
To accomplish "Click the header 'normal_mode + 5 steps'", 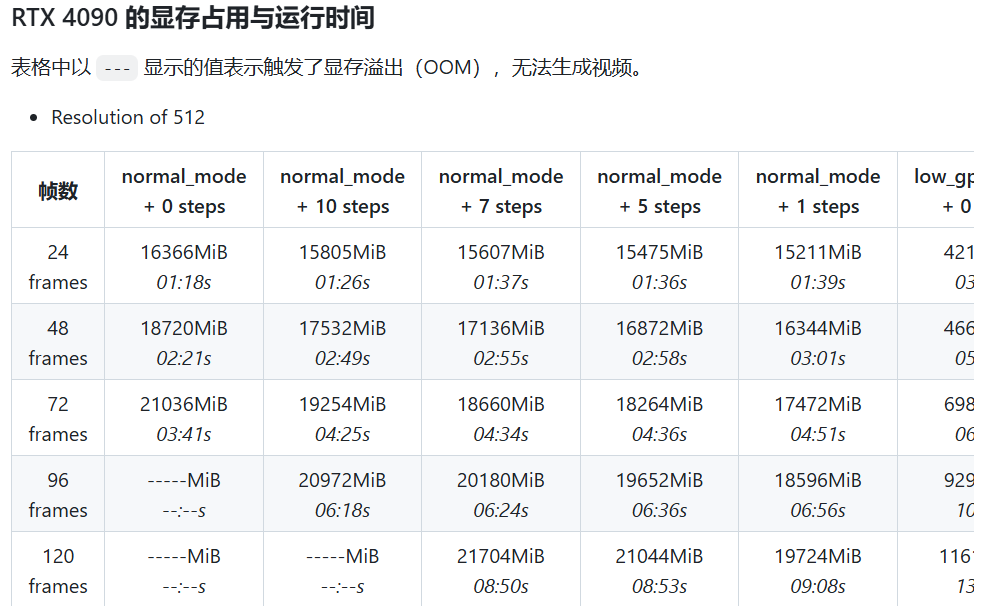I will [660, 190].
